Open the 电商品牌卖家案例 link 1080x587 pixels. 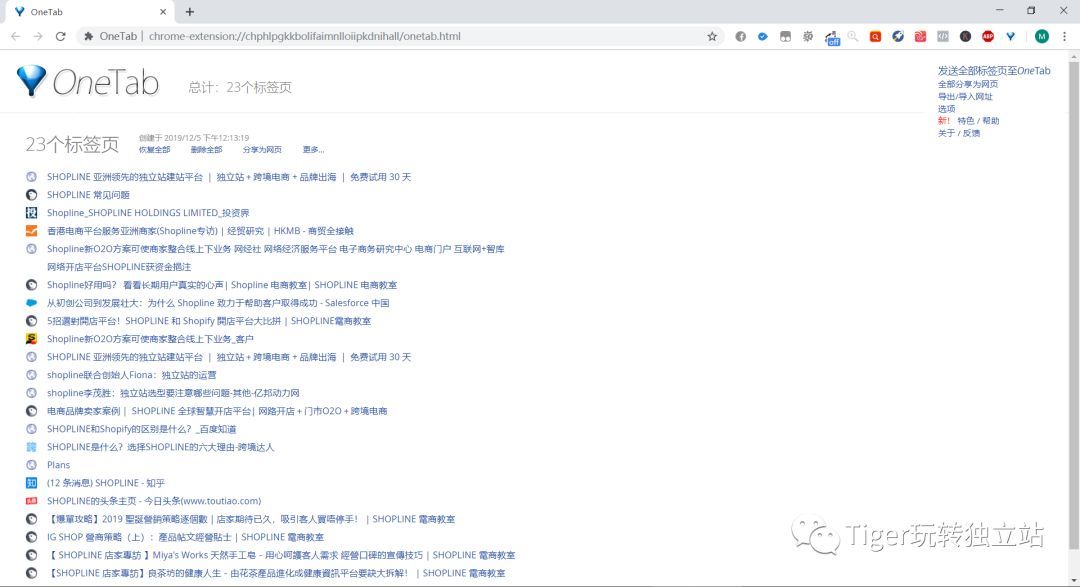217,411
